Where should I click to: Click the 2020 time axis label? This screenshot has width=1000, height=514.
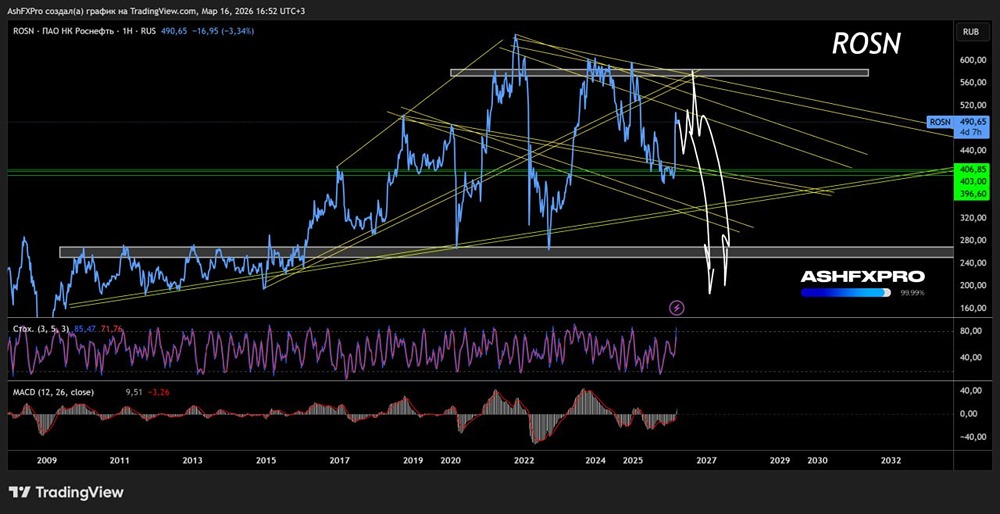point(450,460)
